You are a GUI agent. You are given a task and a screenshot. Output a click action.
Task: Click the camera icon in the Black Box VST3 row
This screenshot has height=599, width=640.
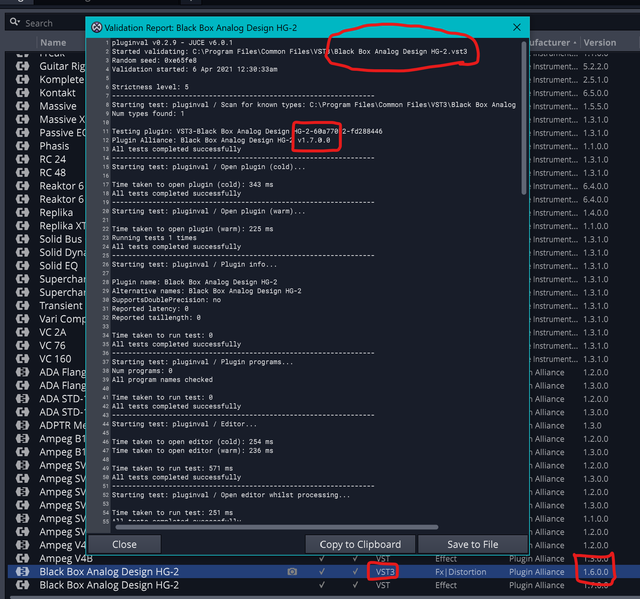tap(292, 572)
